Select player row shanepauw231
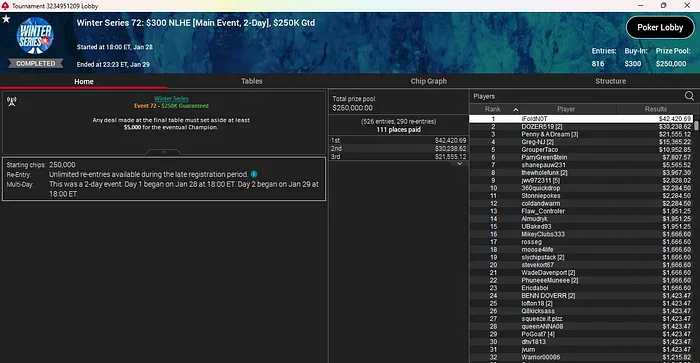Viewport: 700px width, 363px height. coord(581,165)
